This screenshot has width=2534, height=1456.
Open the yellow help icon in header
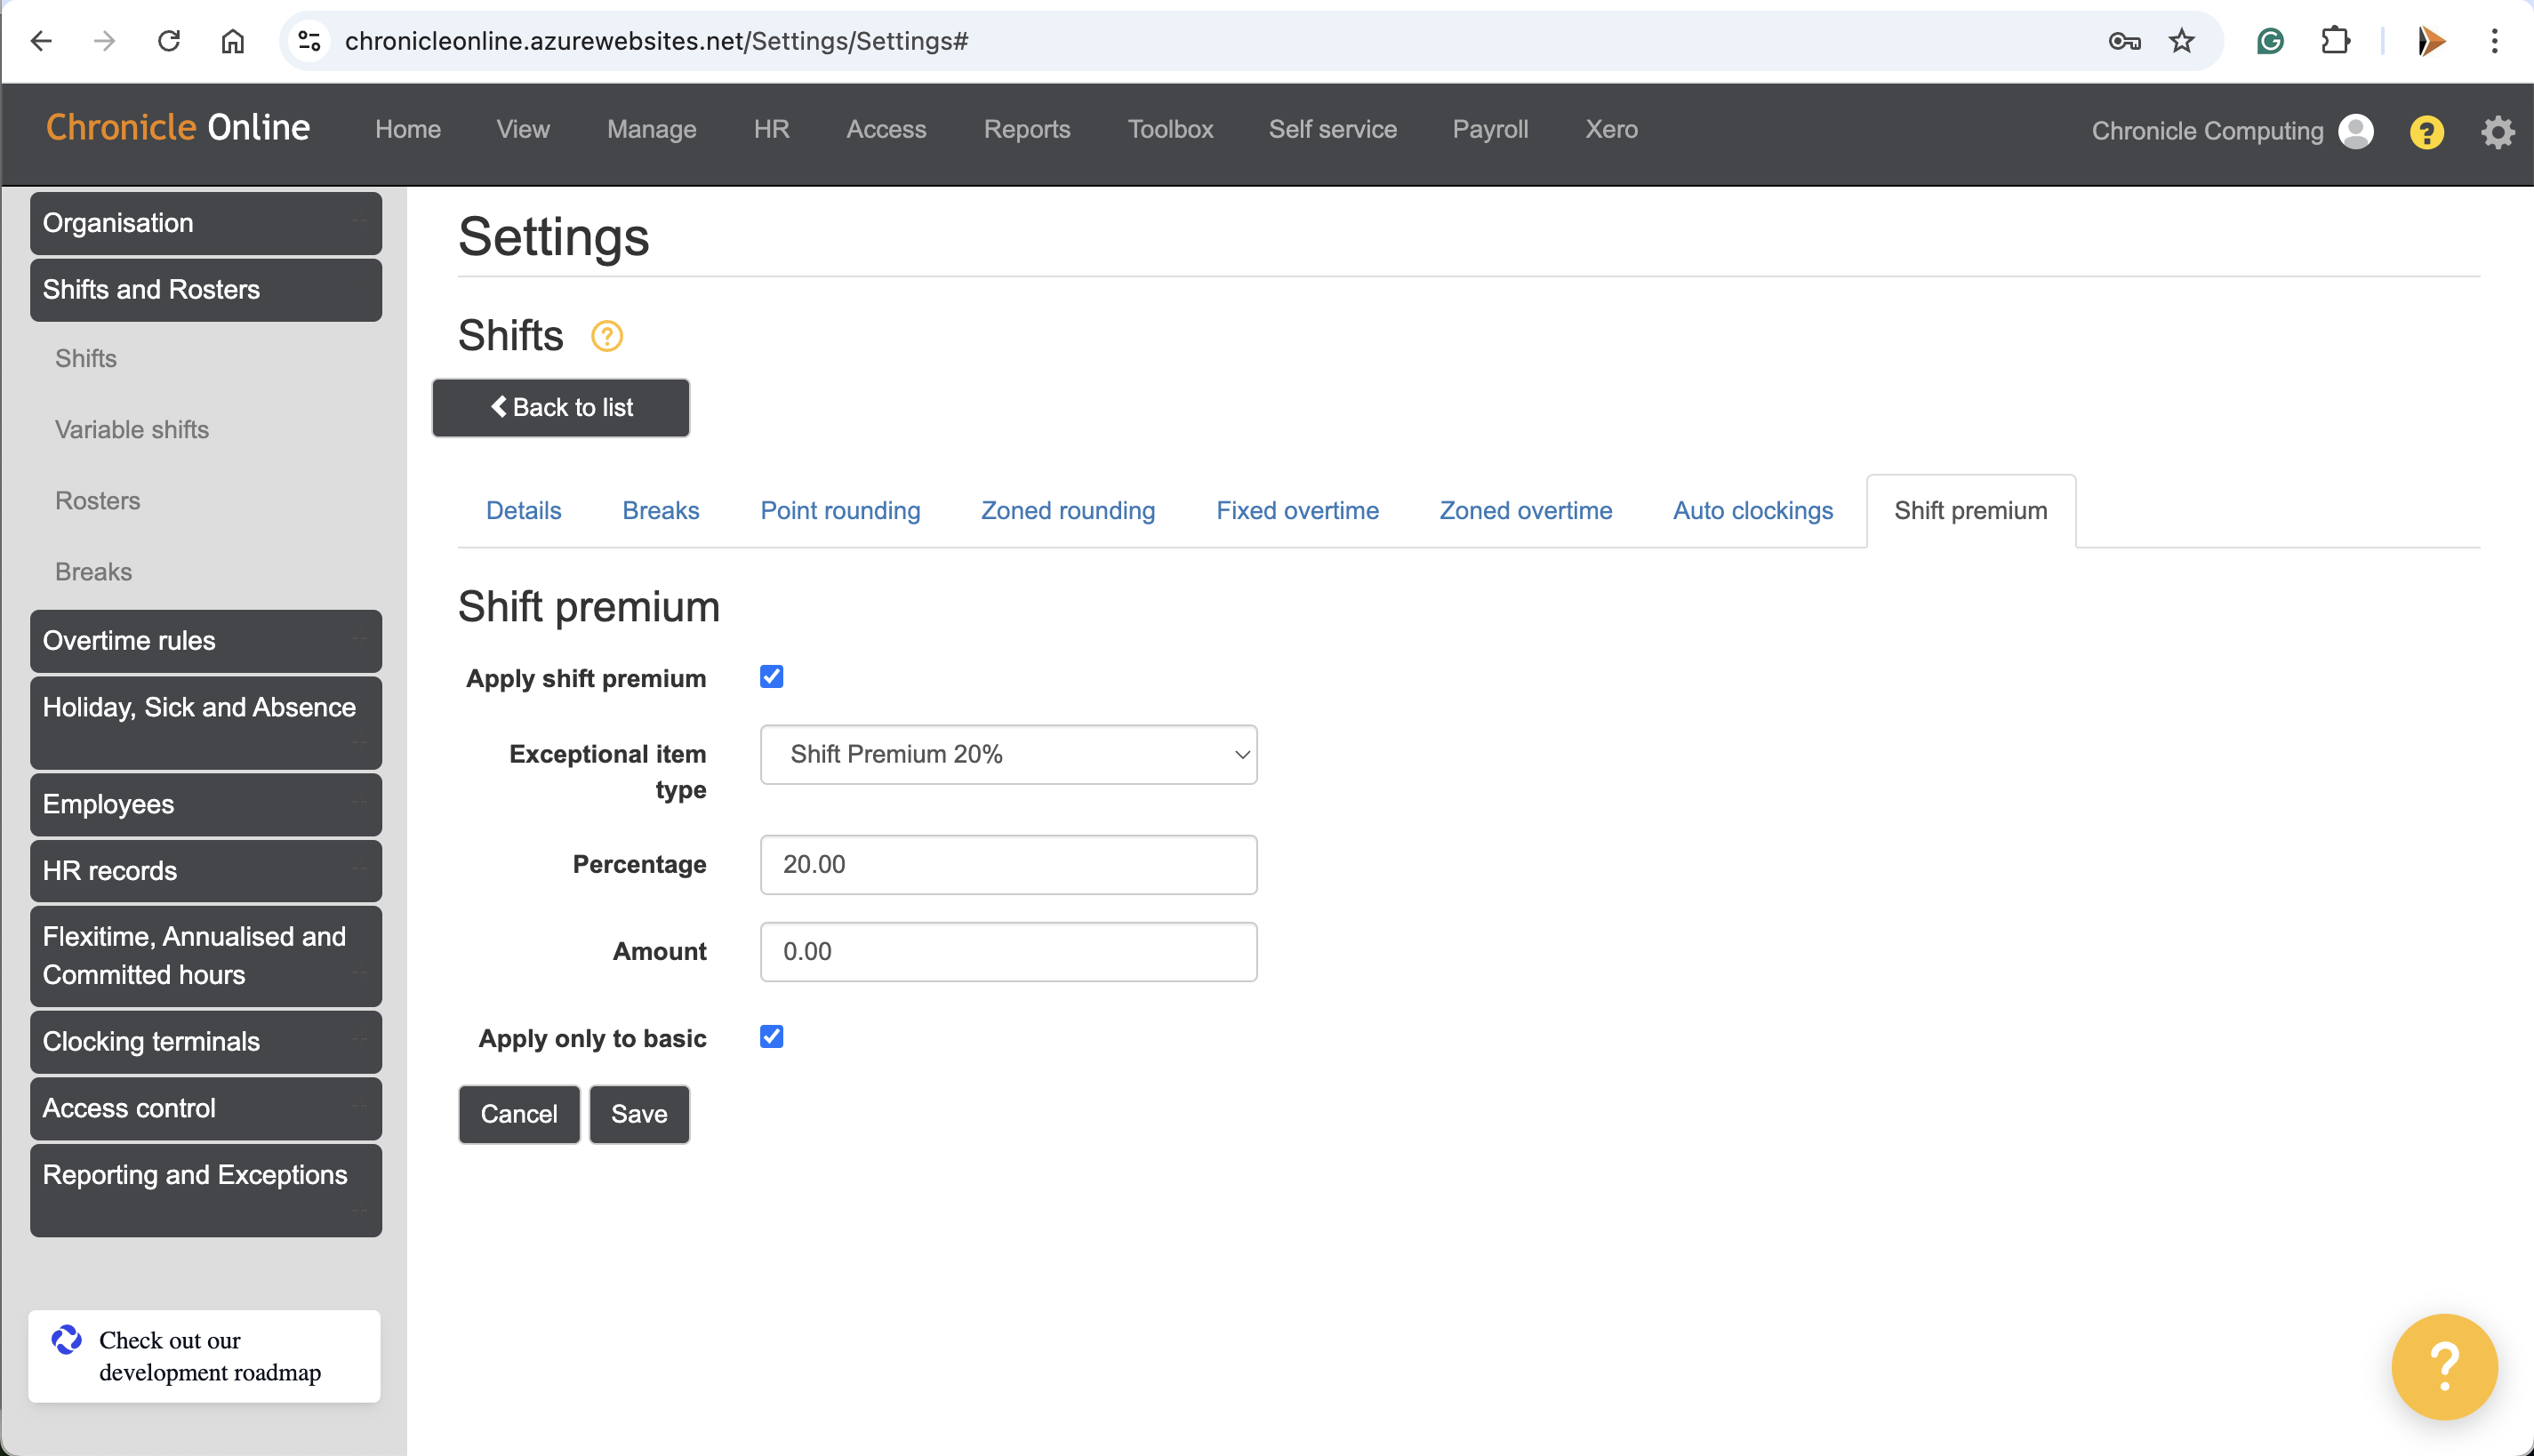(x=2426, y=132)
